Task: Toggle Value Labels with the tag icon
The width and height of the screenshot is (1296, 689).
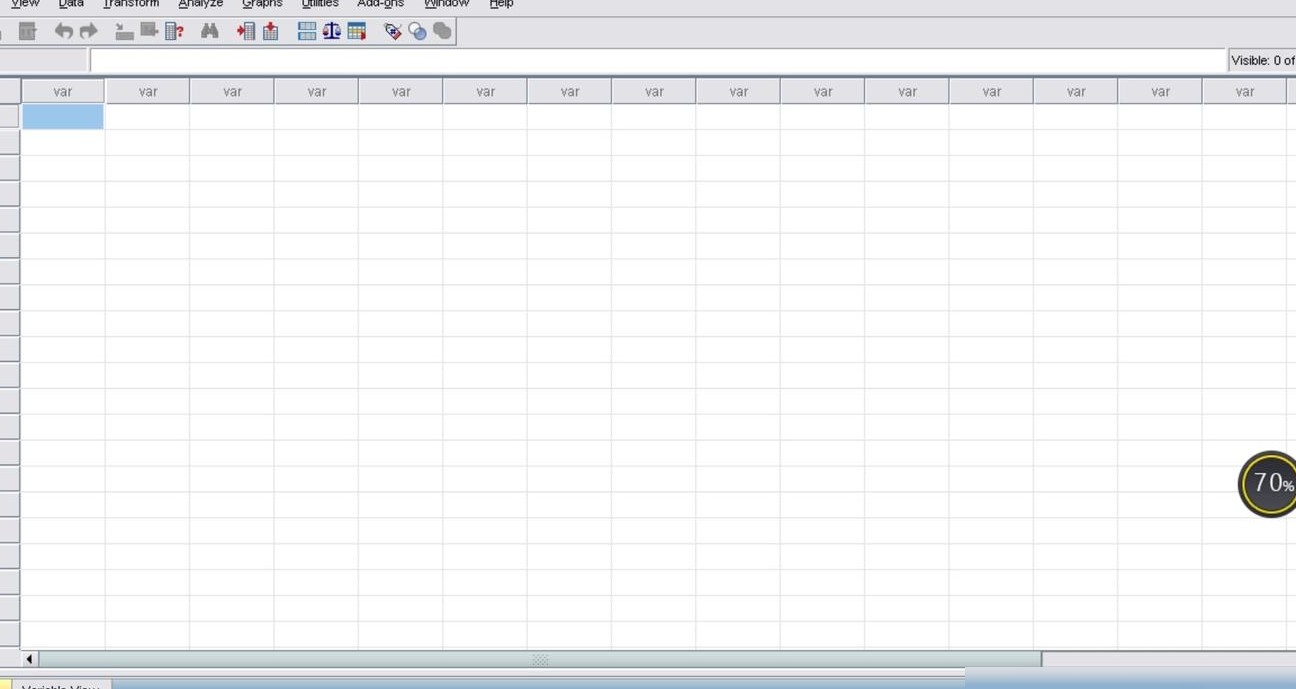Action: tap(393, 31)
